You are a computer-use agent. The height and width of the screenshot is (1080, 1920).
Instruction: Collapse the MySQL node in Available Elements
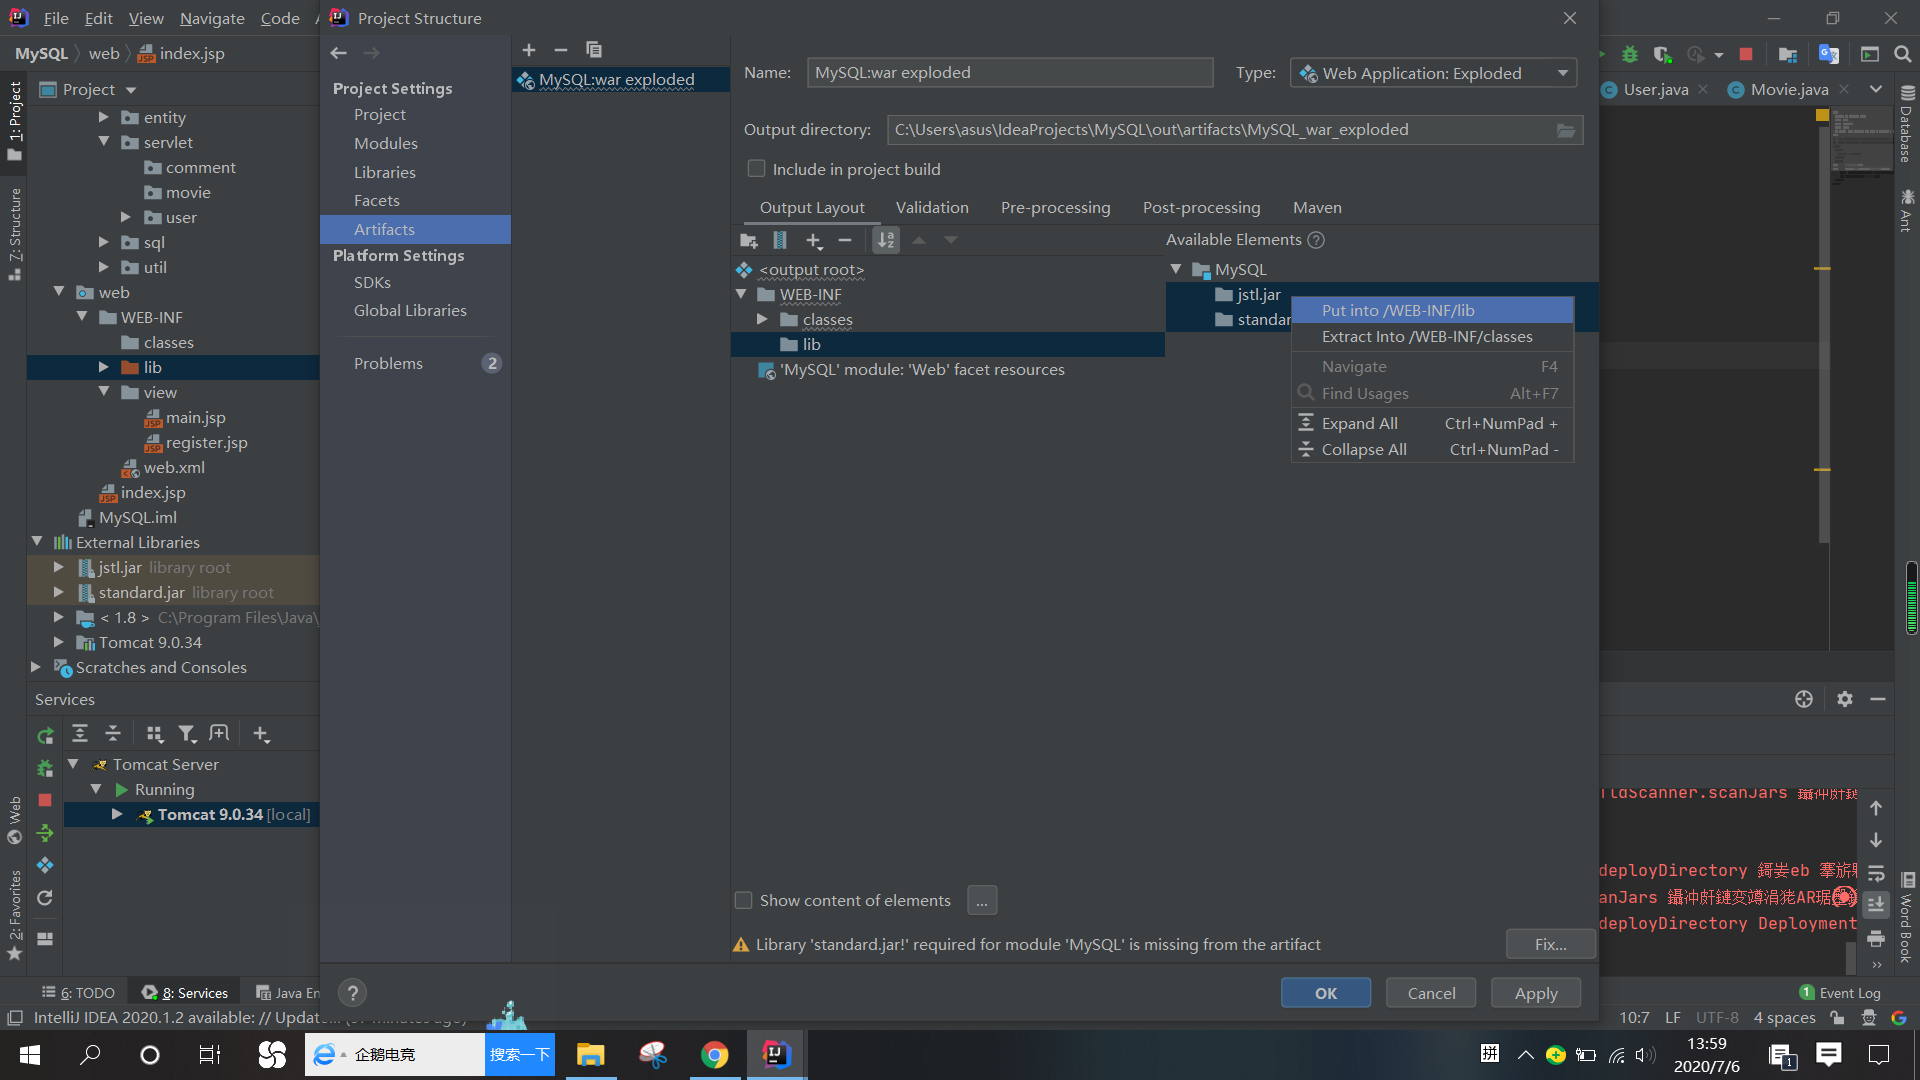1176,269
